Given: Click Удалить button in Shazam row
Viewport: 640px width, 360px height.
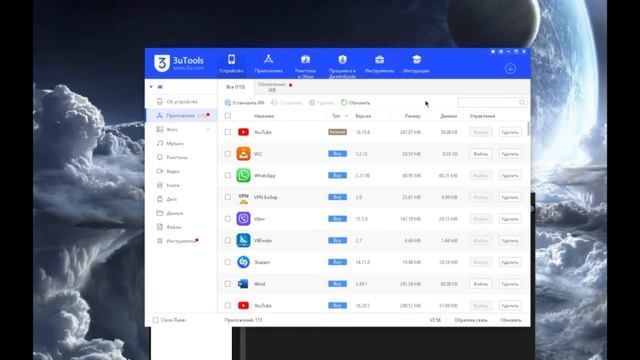Looking at the screenshot, I should 510,262.
